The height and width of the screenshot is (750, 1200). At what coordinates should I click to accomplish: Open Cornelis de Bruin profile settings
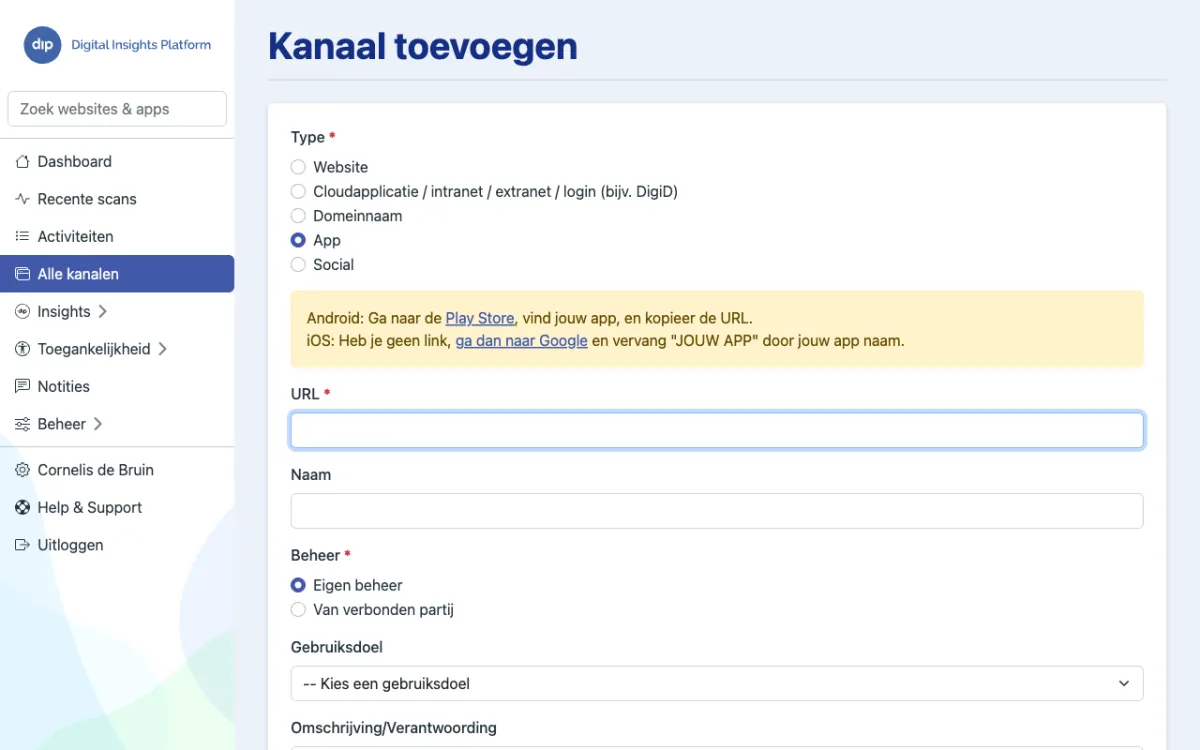coord(117,470)
